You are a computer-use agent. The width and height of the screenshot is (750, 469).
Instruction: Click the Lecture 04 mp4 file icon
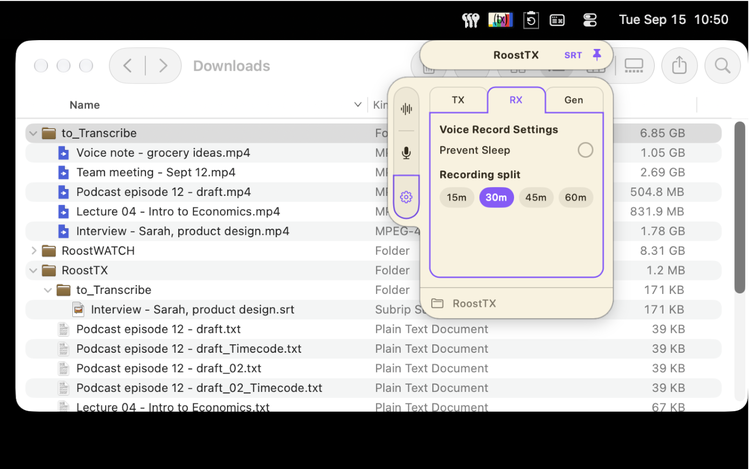pyautogui.click(x=63, y=212)
